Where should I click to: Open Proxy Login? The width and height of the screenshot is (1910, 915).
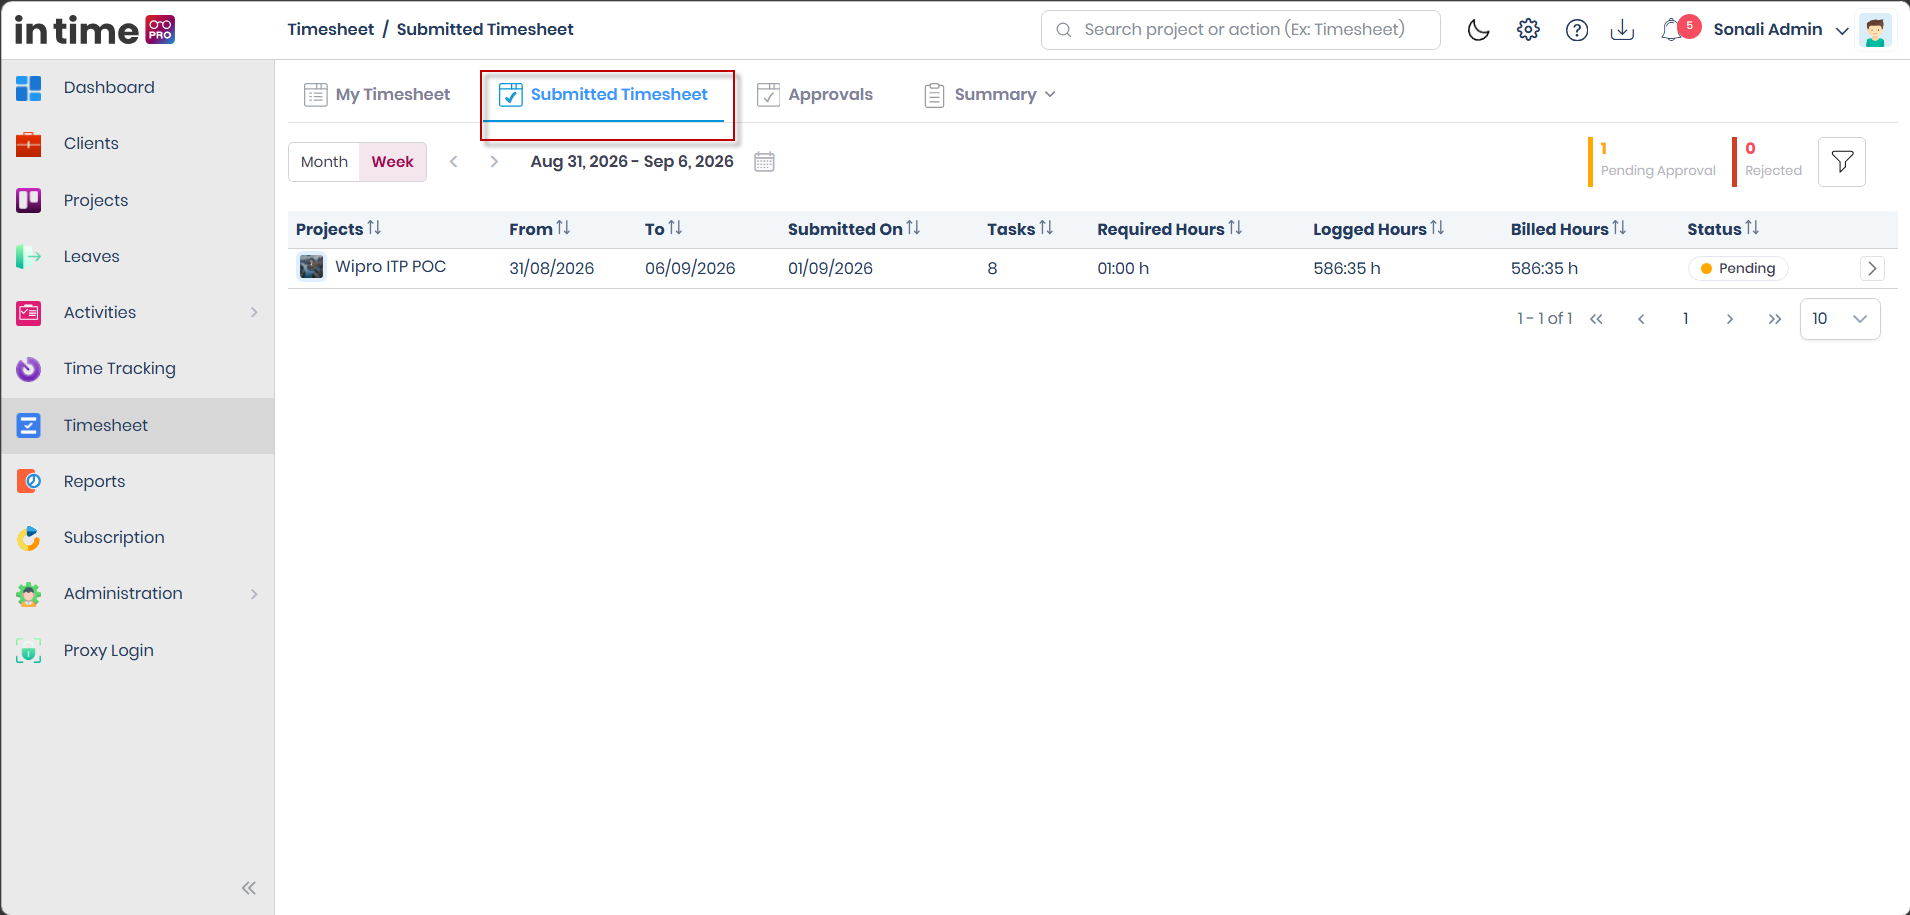coord(137,650)
